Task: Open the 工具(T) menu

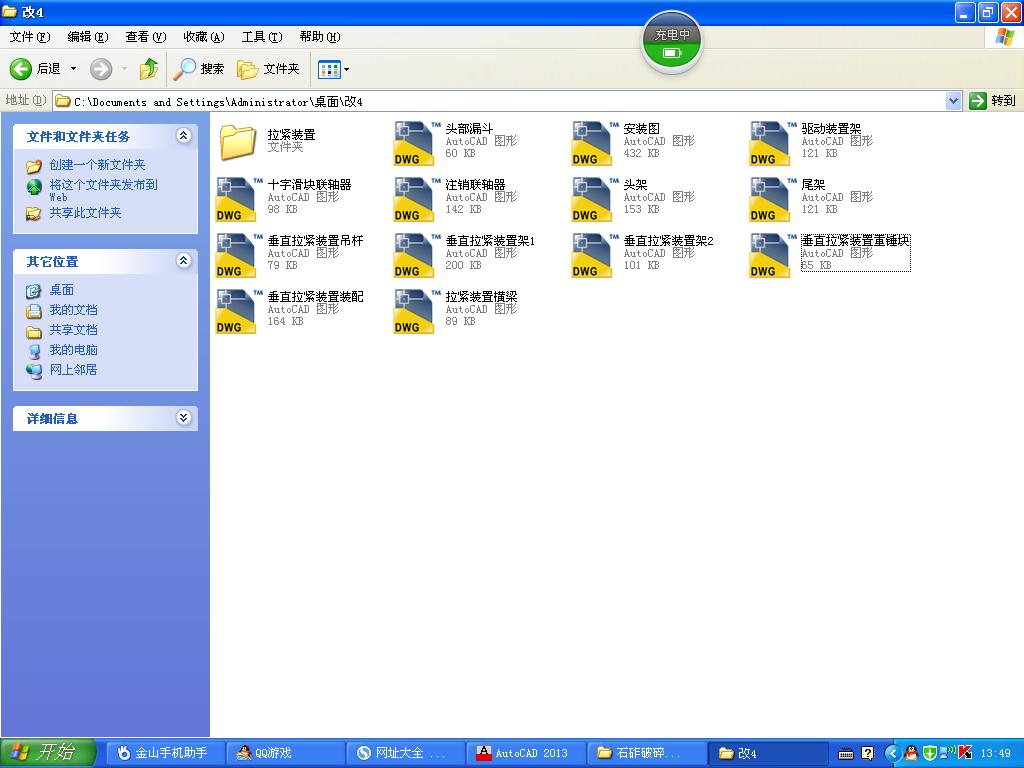Action: pos(262,37)
